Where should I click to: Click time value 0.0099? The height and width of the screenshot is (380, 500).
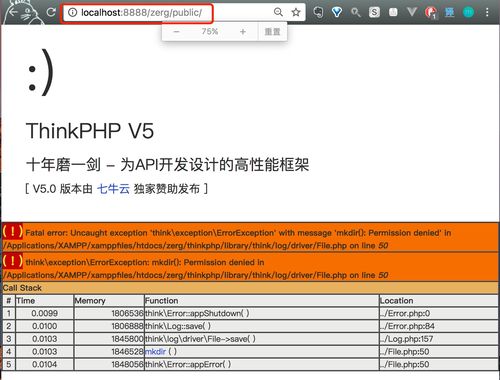click(x=44, y=313)
